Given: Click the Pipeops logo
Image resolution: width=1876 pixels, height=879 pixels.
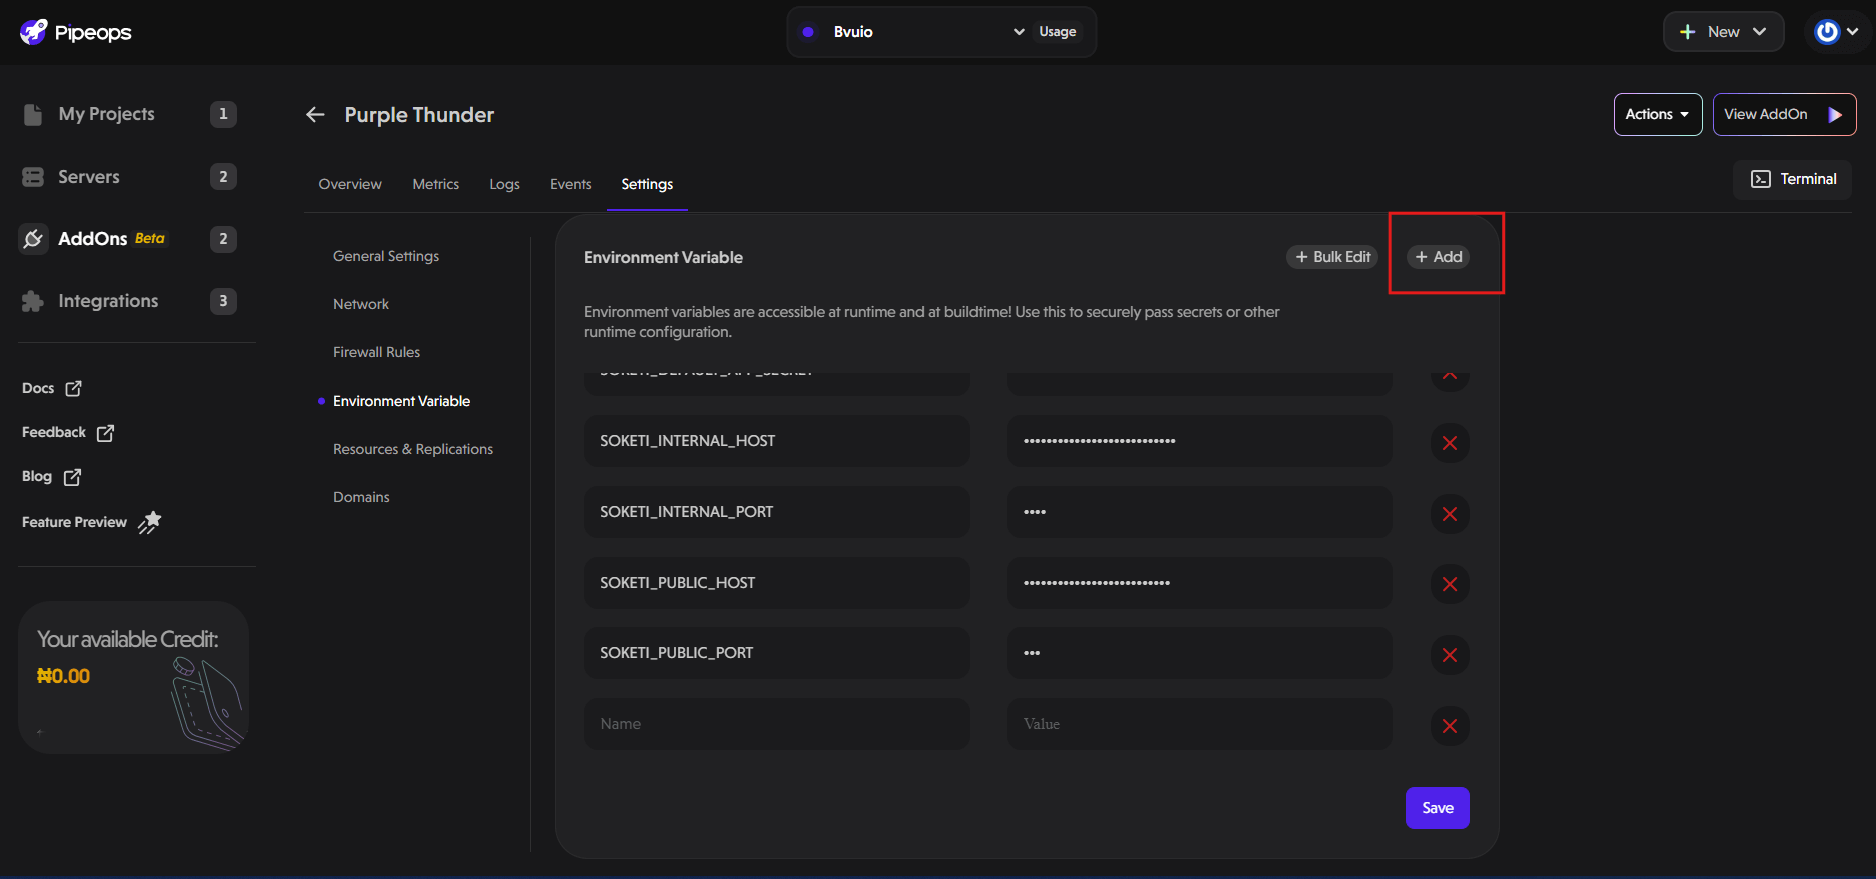Looking at the screenshot, I should pos(76,32).
